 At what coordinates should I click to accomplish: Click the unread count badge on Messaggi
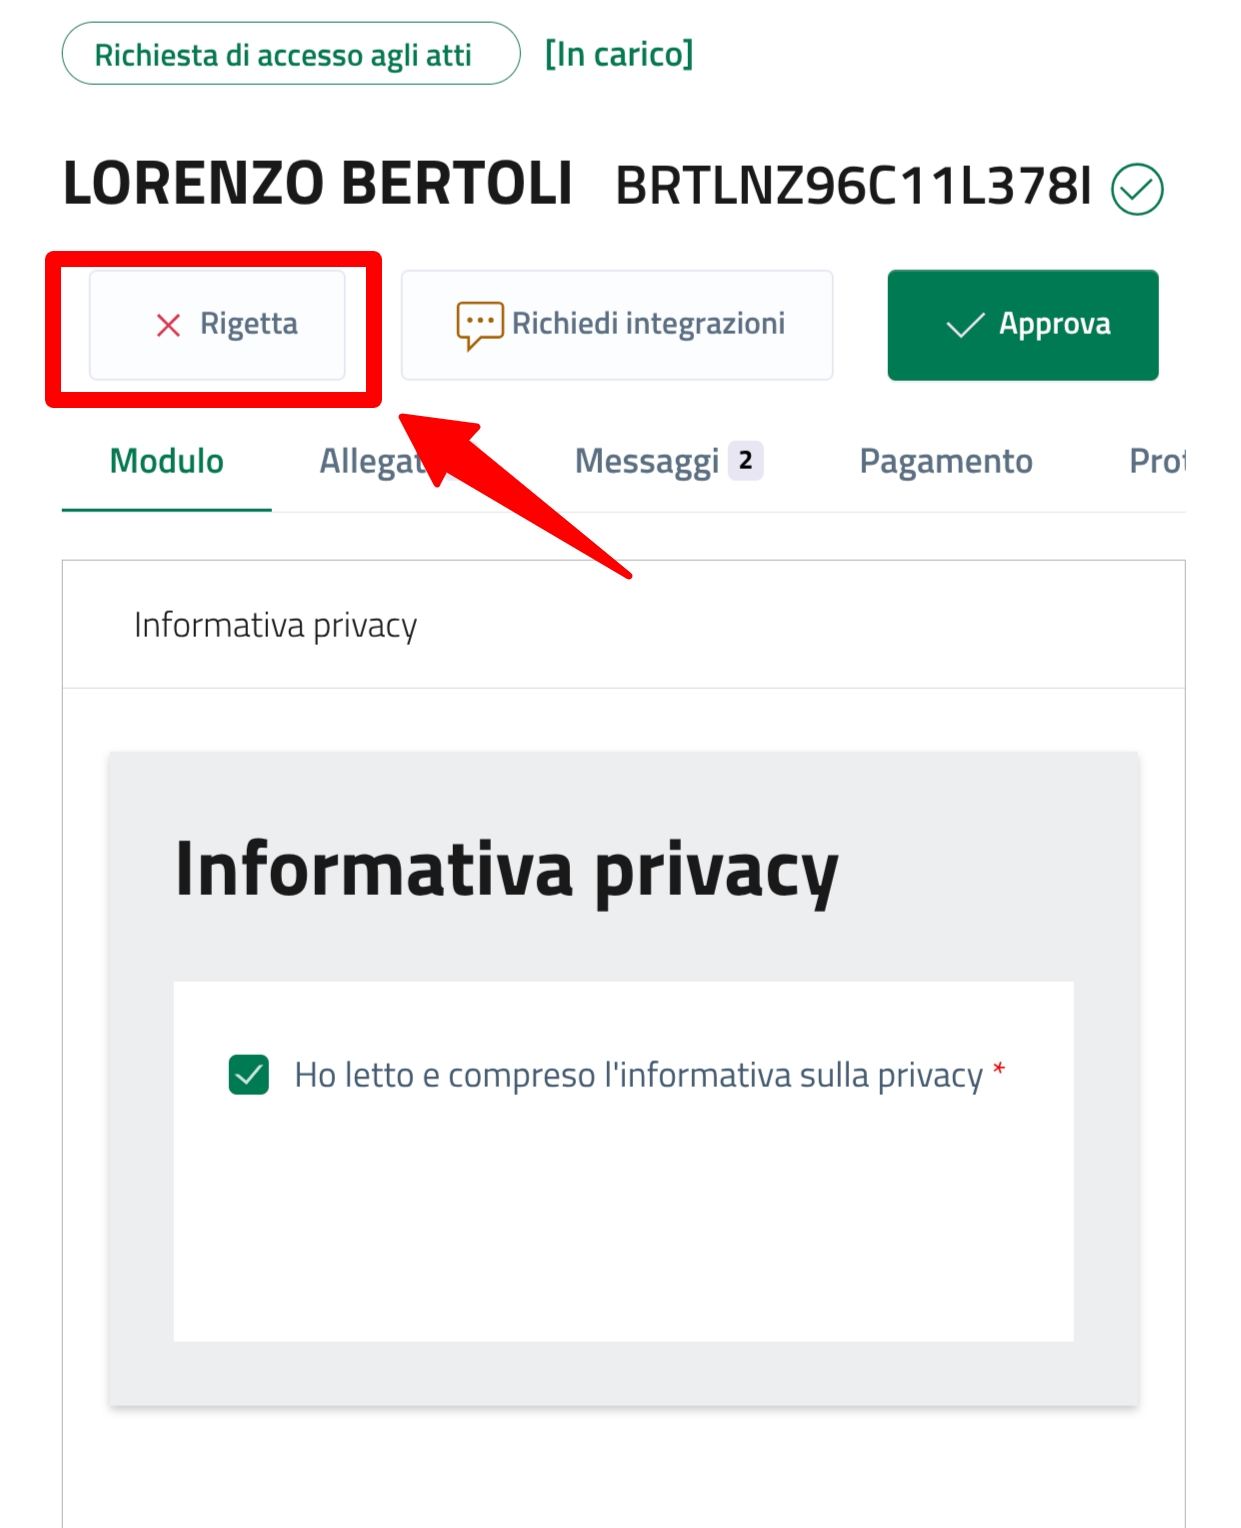point(745,461)
